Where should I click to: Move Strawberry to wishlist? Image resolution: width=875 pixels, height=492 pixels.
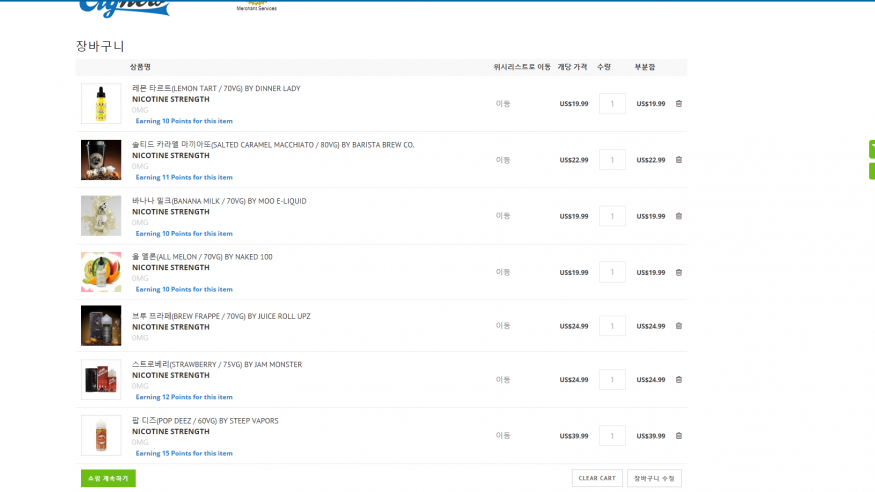pyautogui.click(x=503, y=380)
